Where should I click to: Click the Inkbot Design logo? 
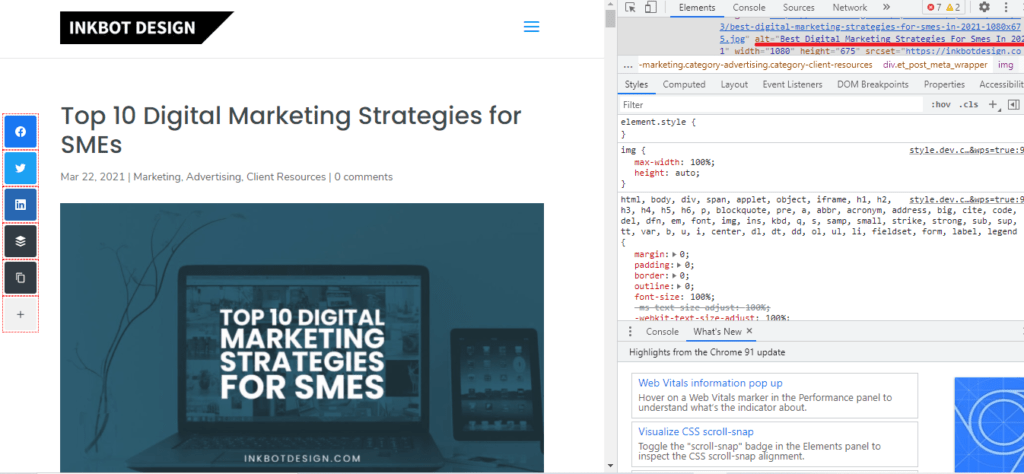coord(147,27)
